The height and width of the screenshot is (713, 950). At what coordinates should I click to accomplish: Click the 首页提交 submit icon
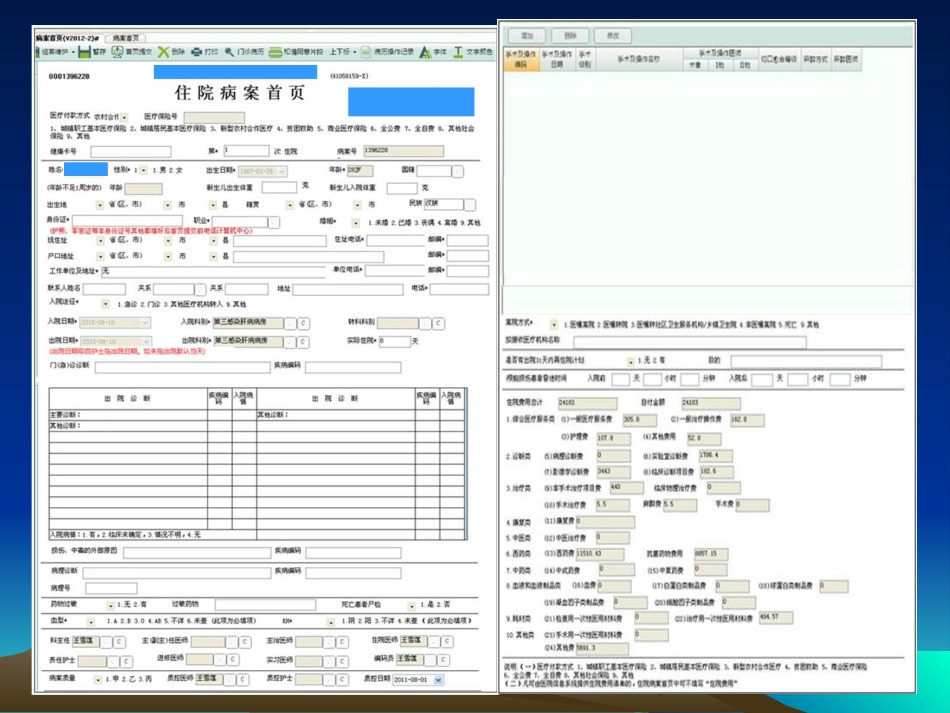[117, 51]
